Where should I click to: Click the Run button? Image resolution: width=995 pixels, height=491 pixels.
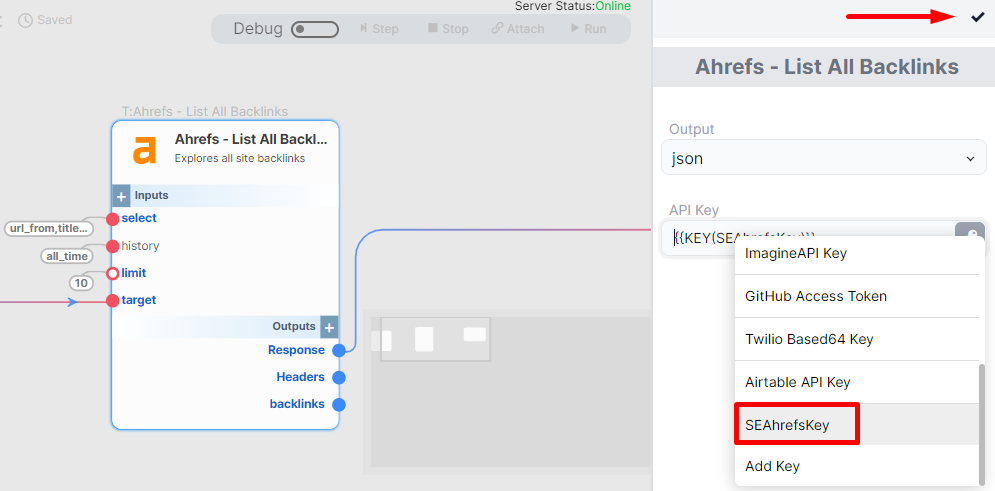[x=588, y=29]
